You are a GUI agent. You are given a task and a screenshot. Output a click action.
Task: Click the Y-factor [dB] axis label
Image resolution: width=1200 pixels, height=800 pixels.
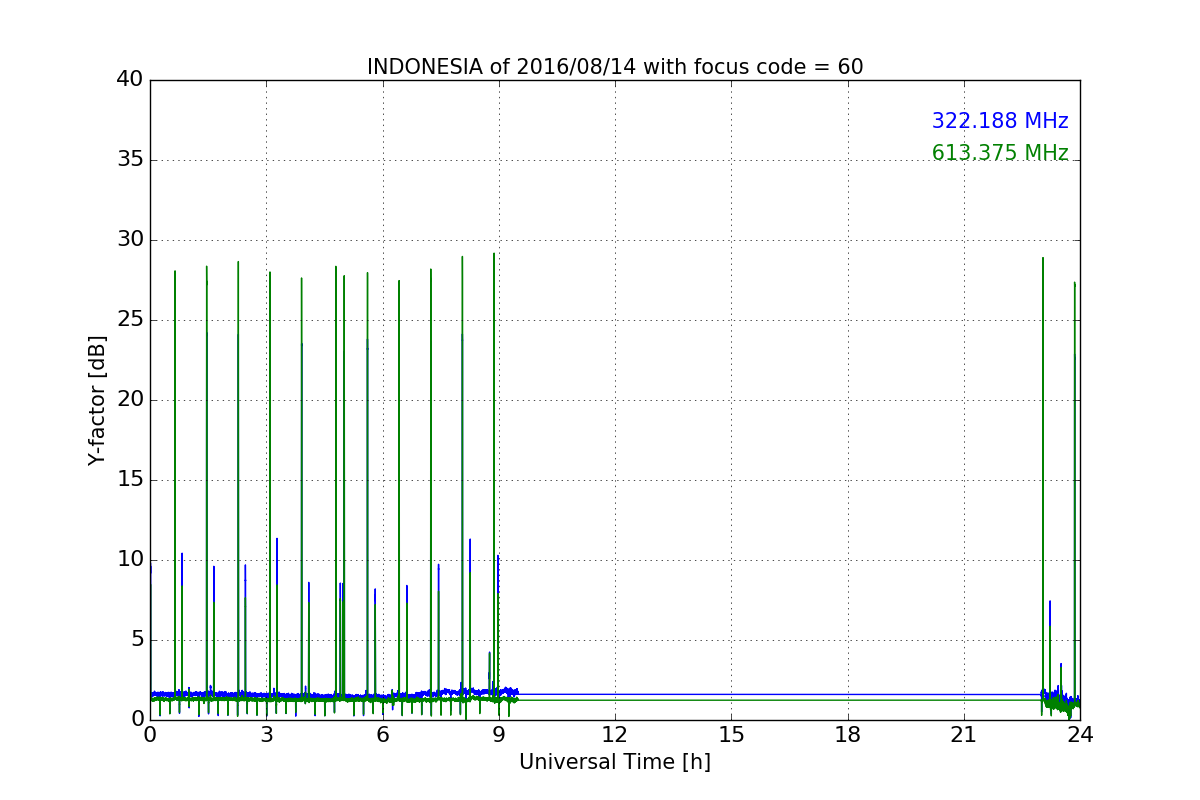97,400
